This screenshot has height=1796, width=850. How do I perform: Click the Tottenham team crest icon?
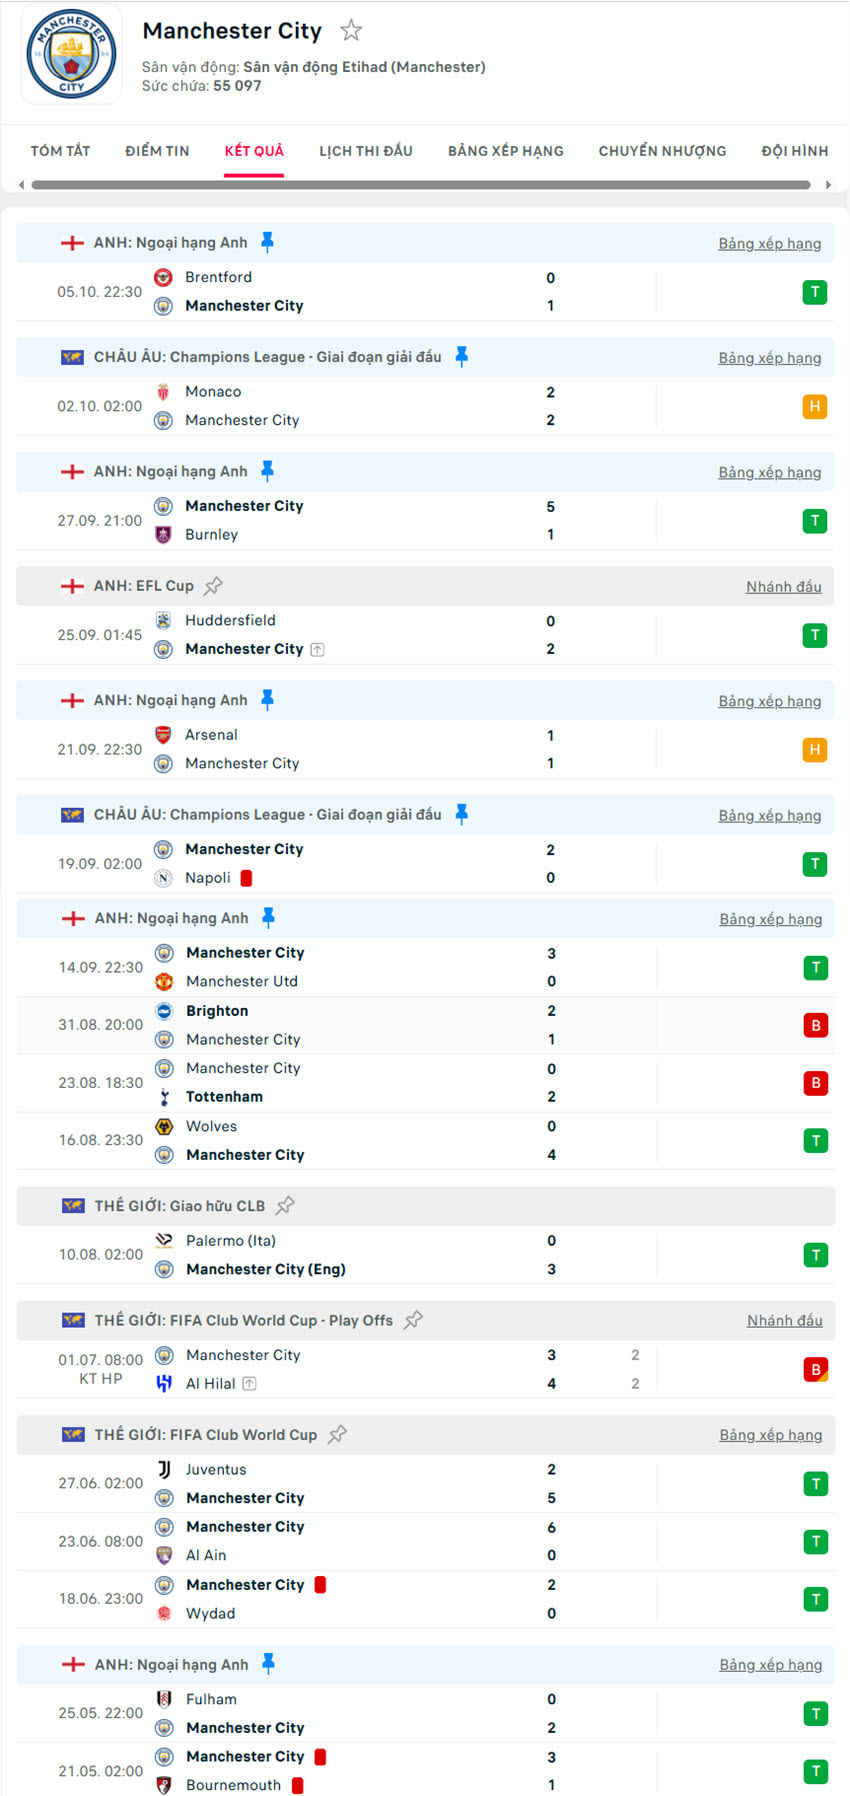(164, 1097)
